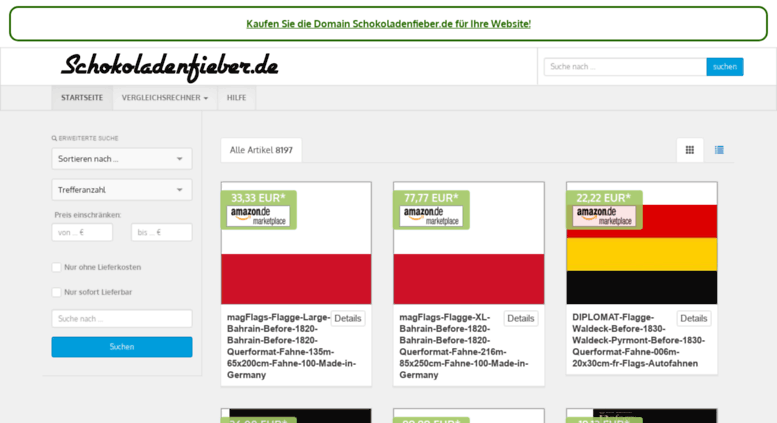
Task: Focus the bis € maximum price field
Action: [162, 232]
